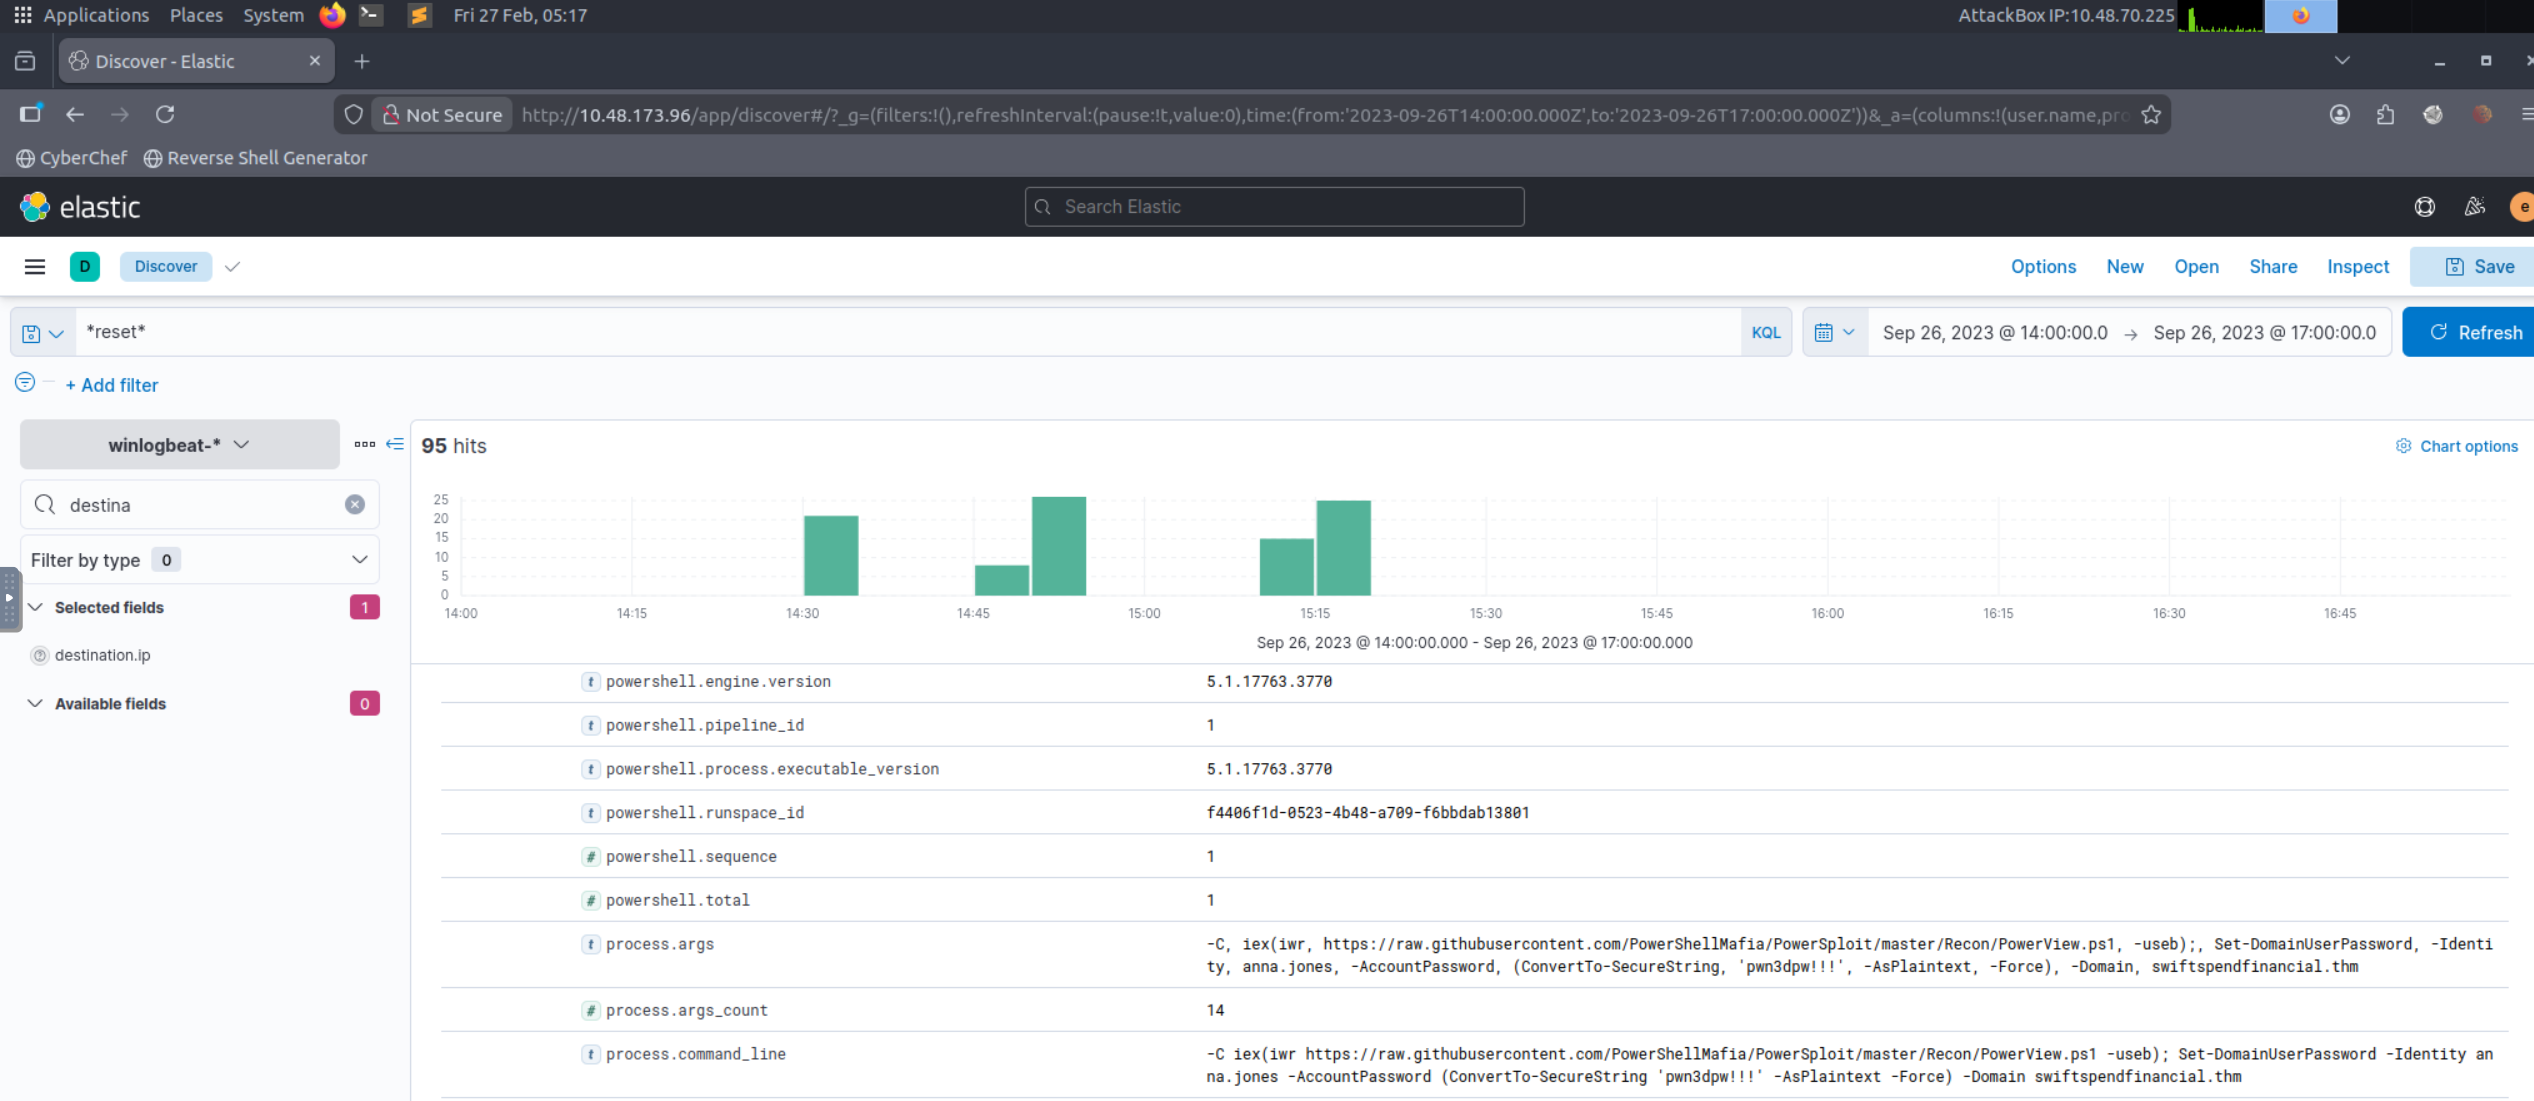Image resolution: width=2534 pixels, height=1101 pixels.
Task: Open the Kibana hamburger navigation menu
Action: (35, 266)
